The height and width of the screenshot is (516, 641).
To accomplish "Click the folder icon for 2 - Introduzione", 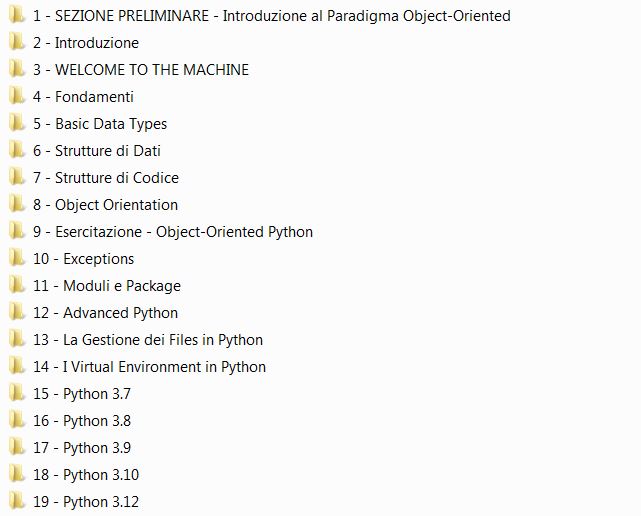I will (x=16, y=42).
